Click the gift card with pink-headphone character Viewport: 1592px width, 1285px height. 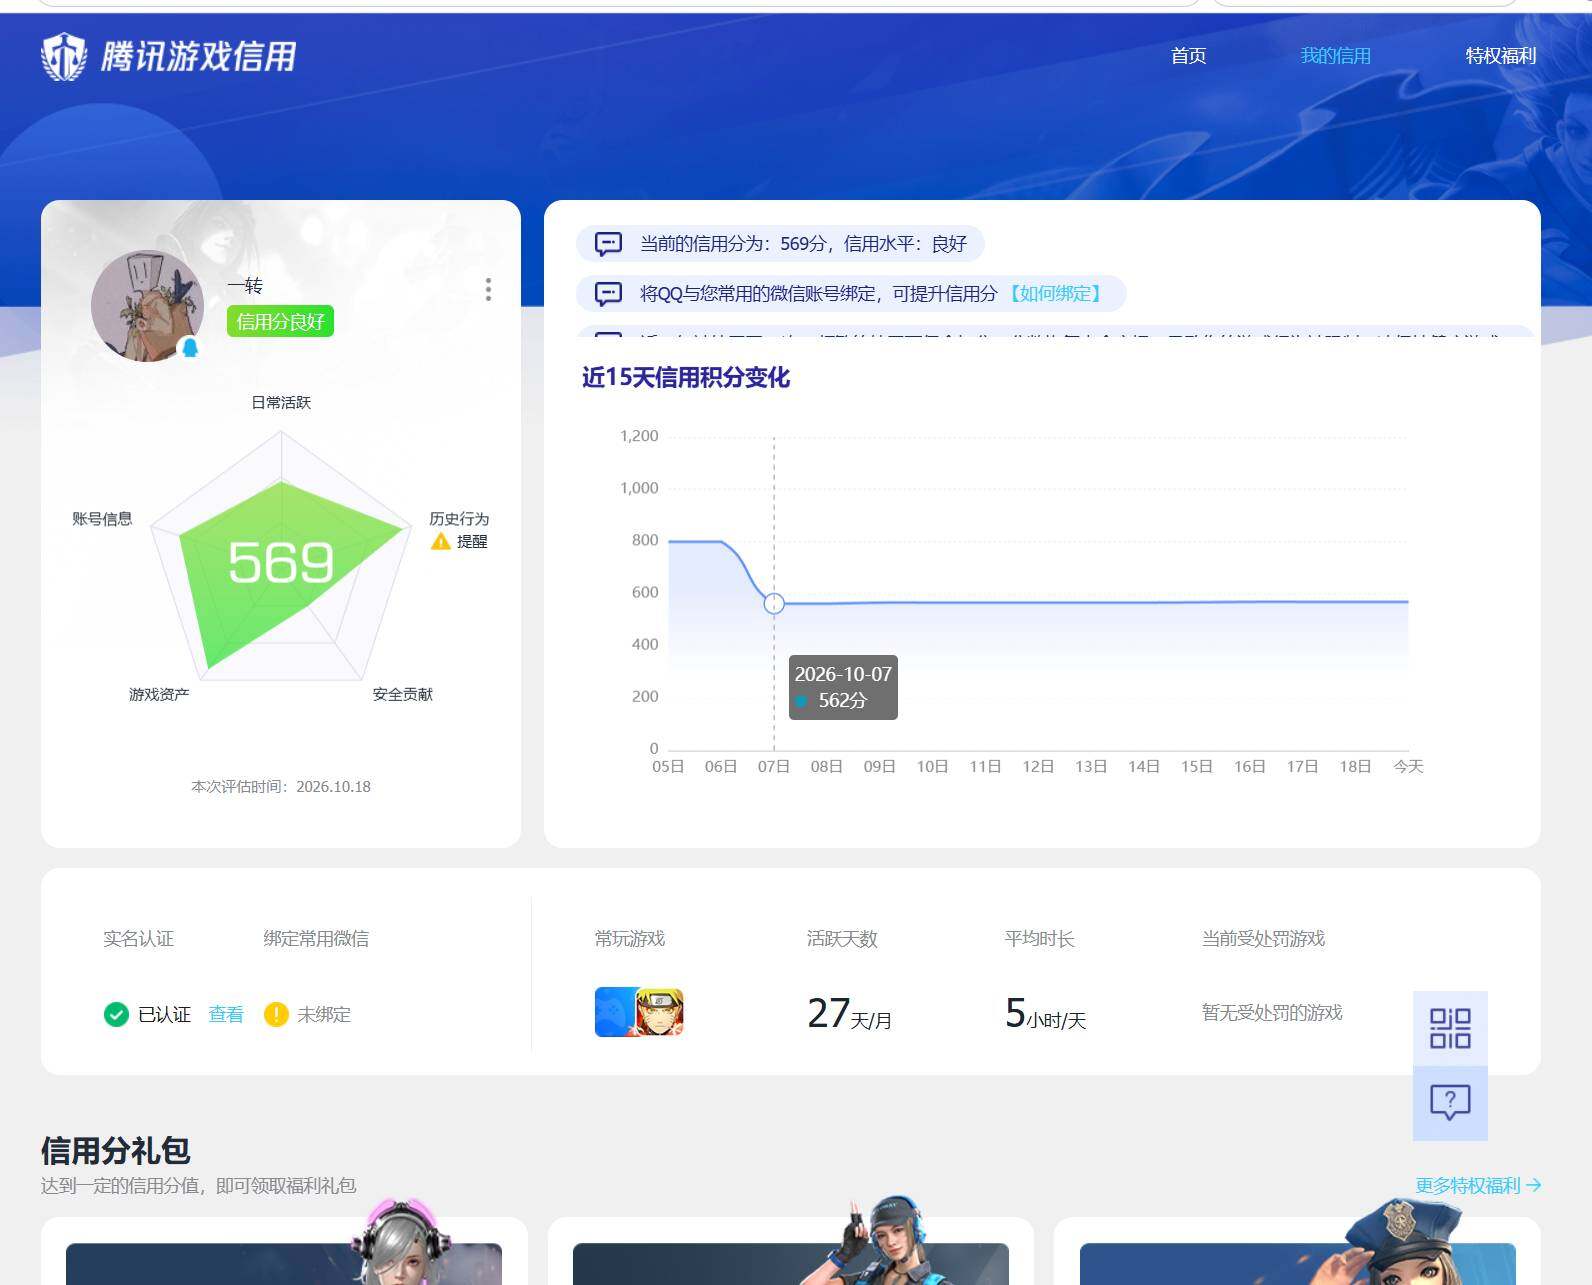pos(284,1251)
